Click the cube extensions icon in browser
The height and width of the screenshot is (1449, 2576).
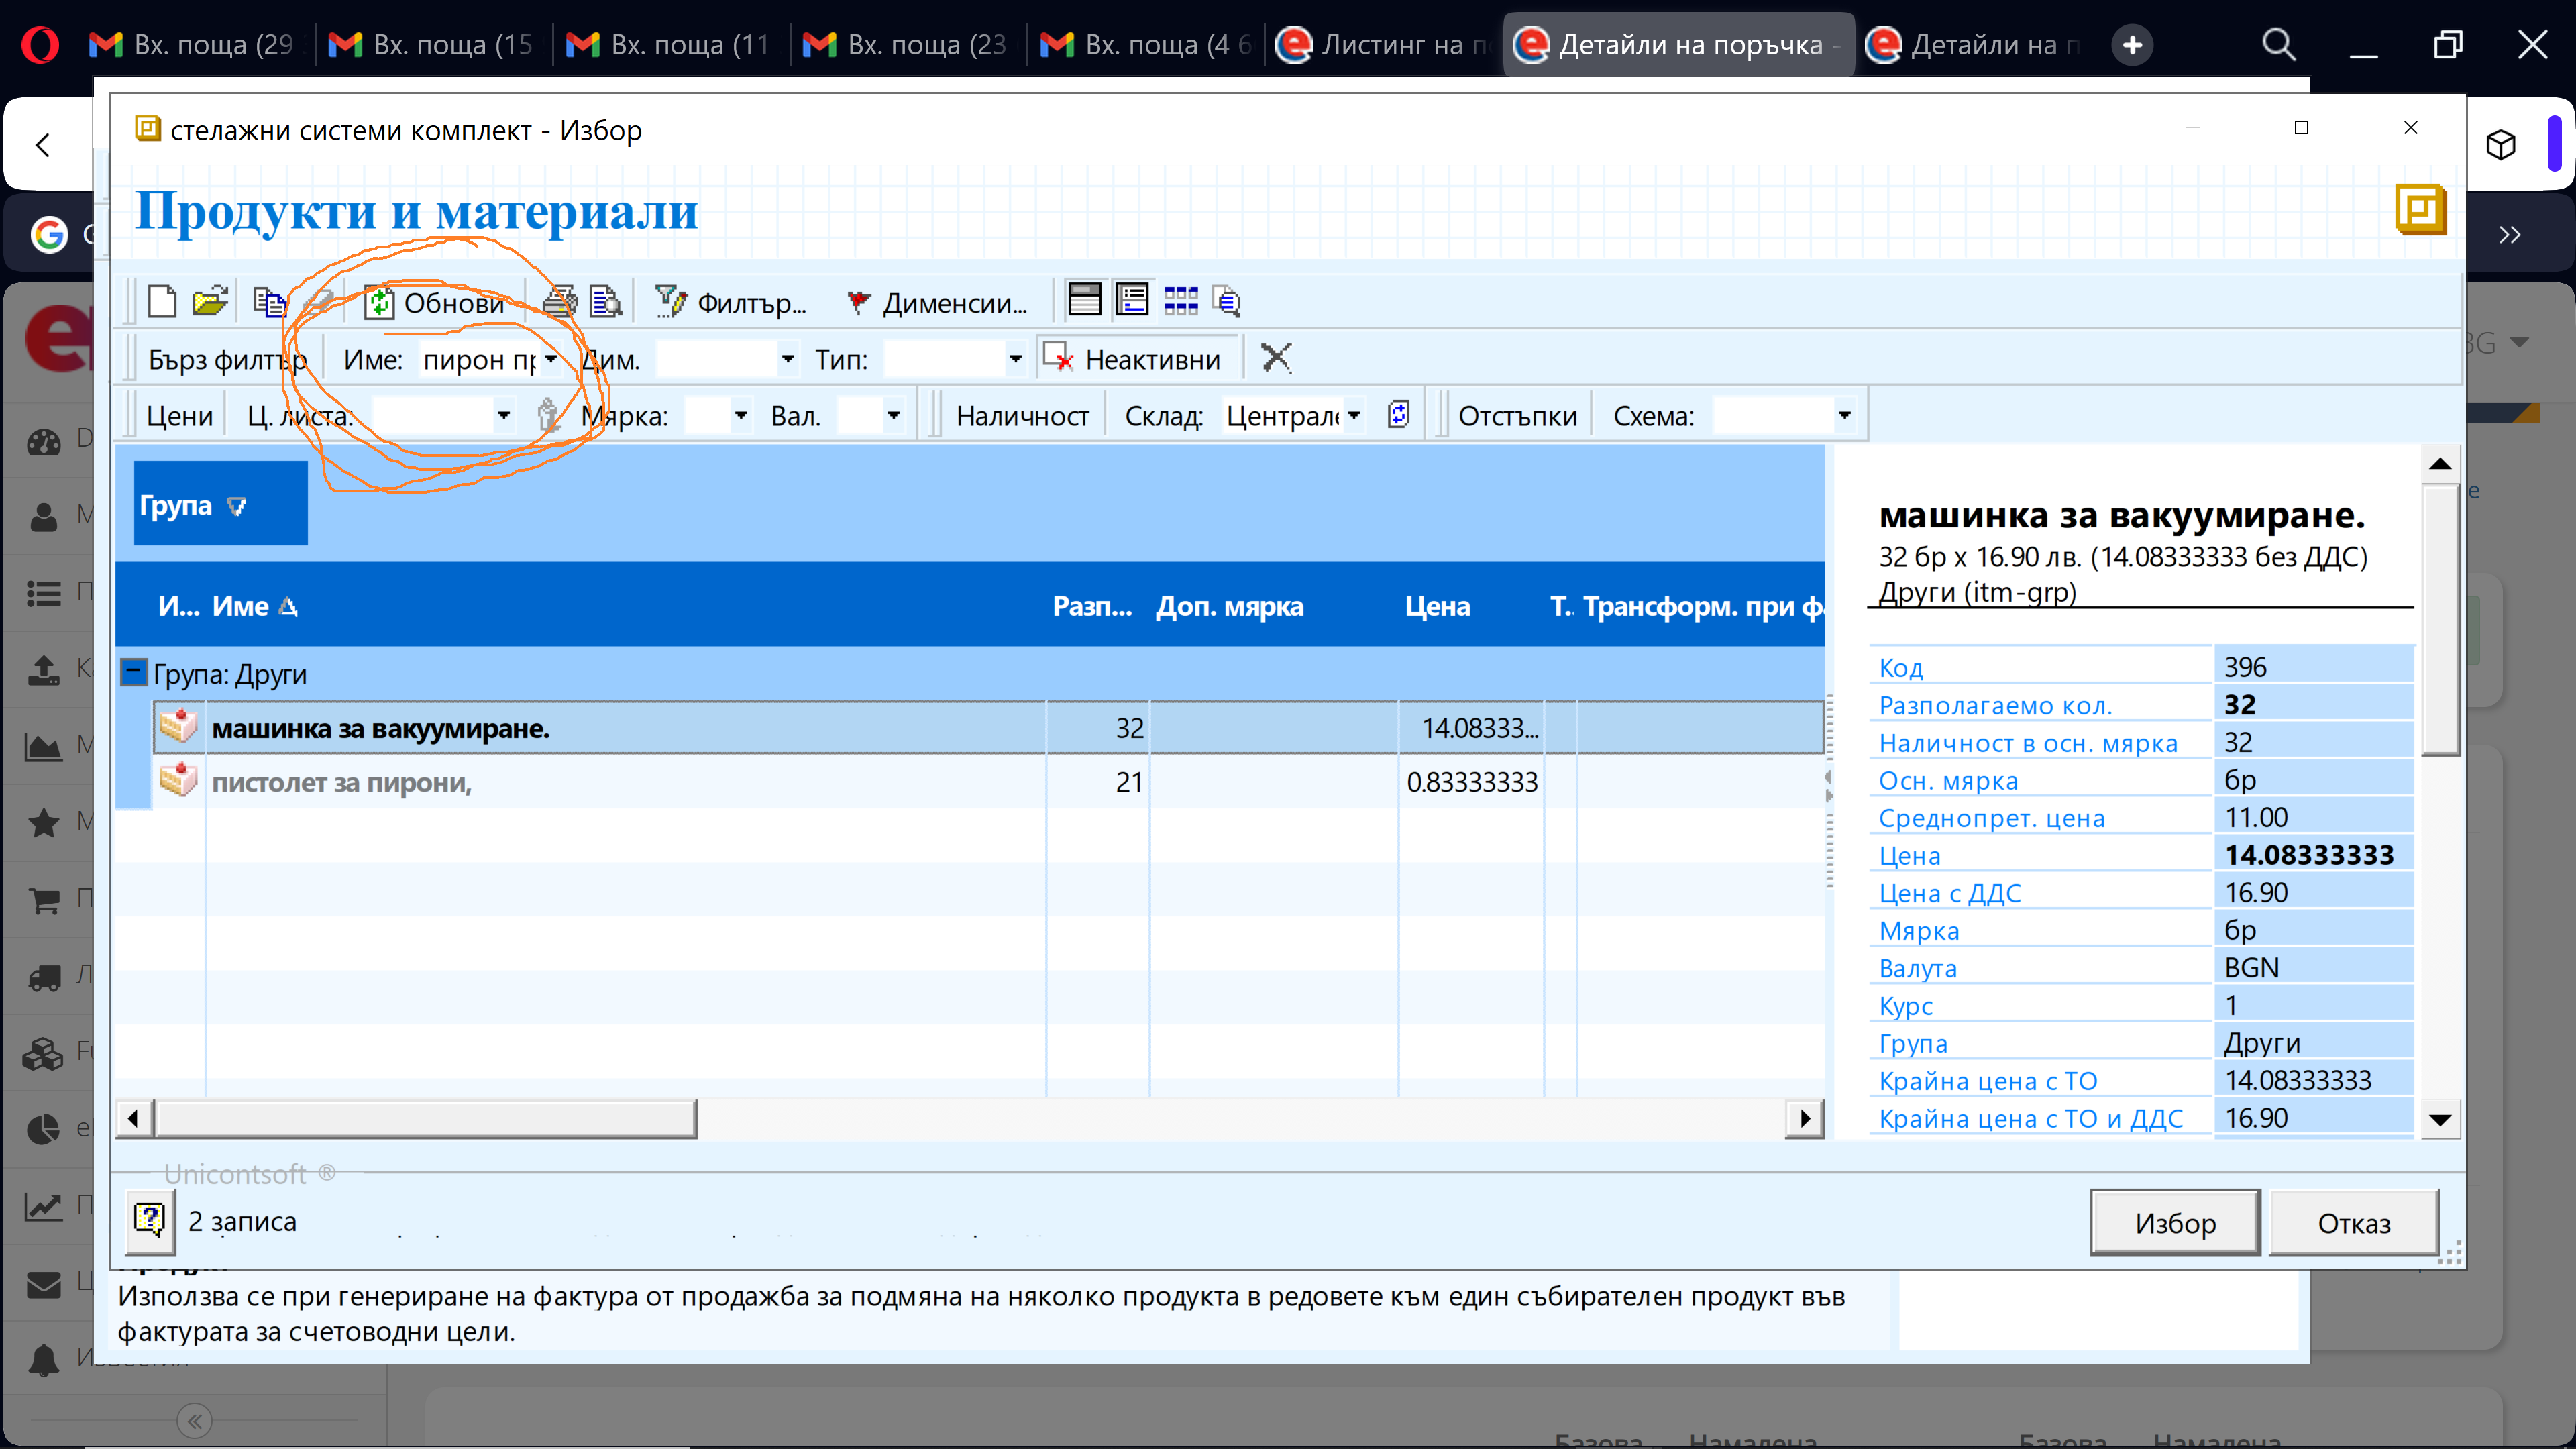(2501, 145)
